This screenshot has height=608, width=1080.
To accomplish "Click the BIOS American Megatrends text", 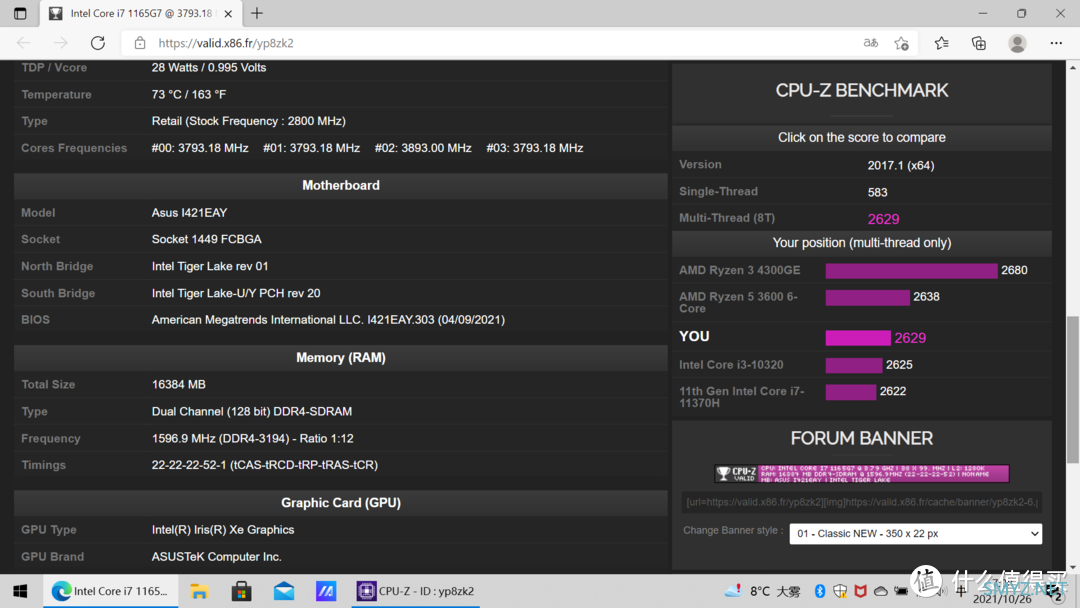I will 328,319.
